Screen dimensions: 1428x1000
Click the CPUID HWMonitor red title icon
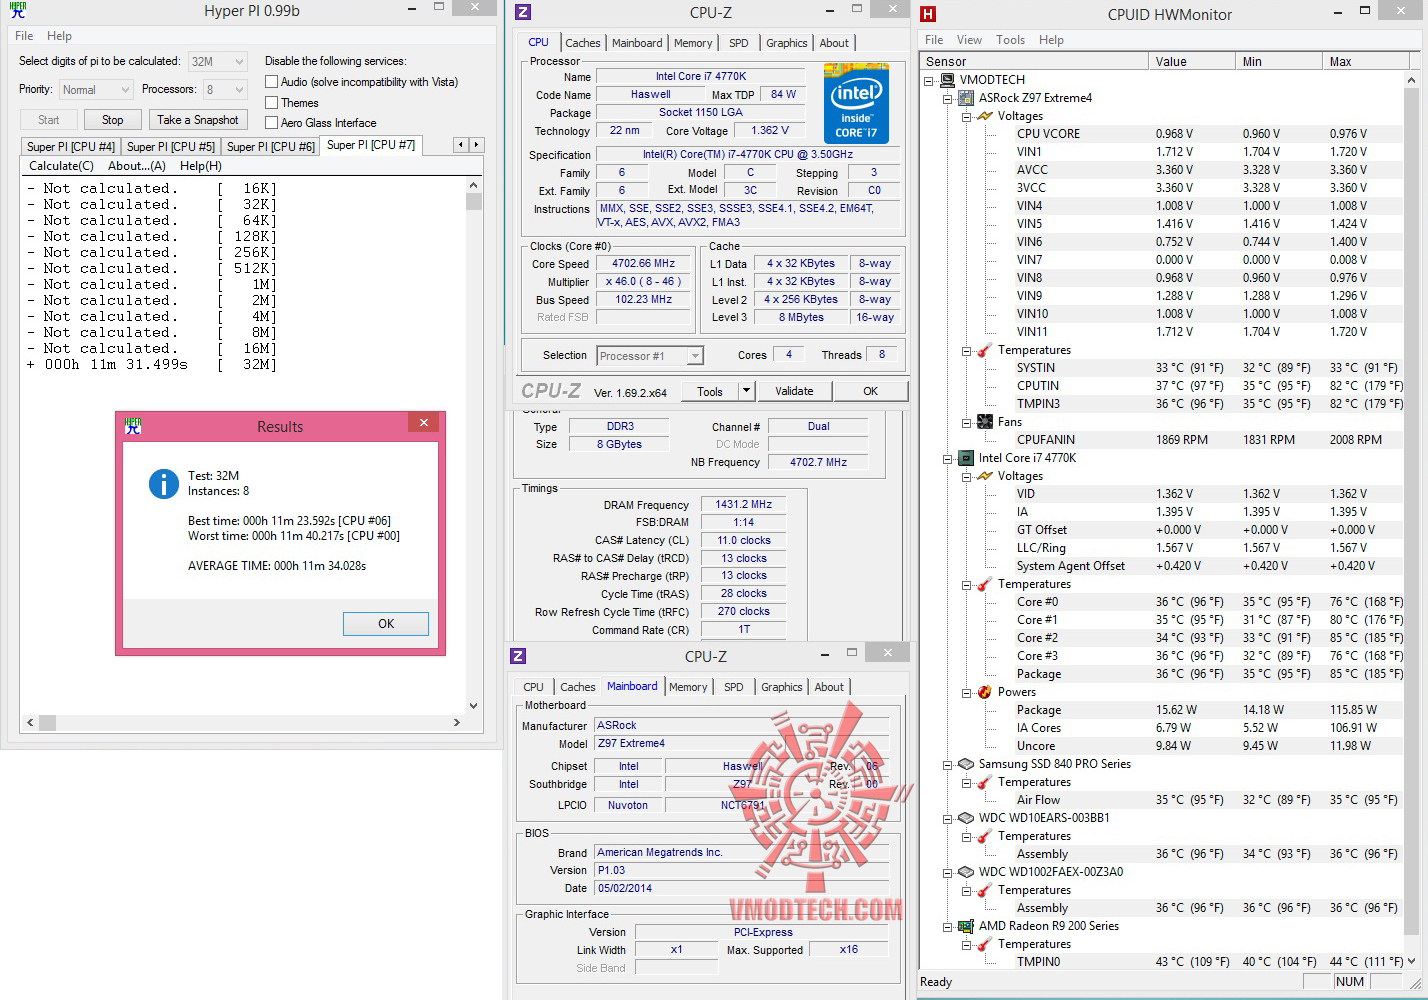point(928,14)
